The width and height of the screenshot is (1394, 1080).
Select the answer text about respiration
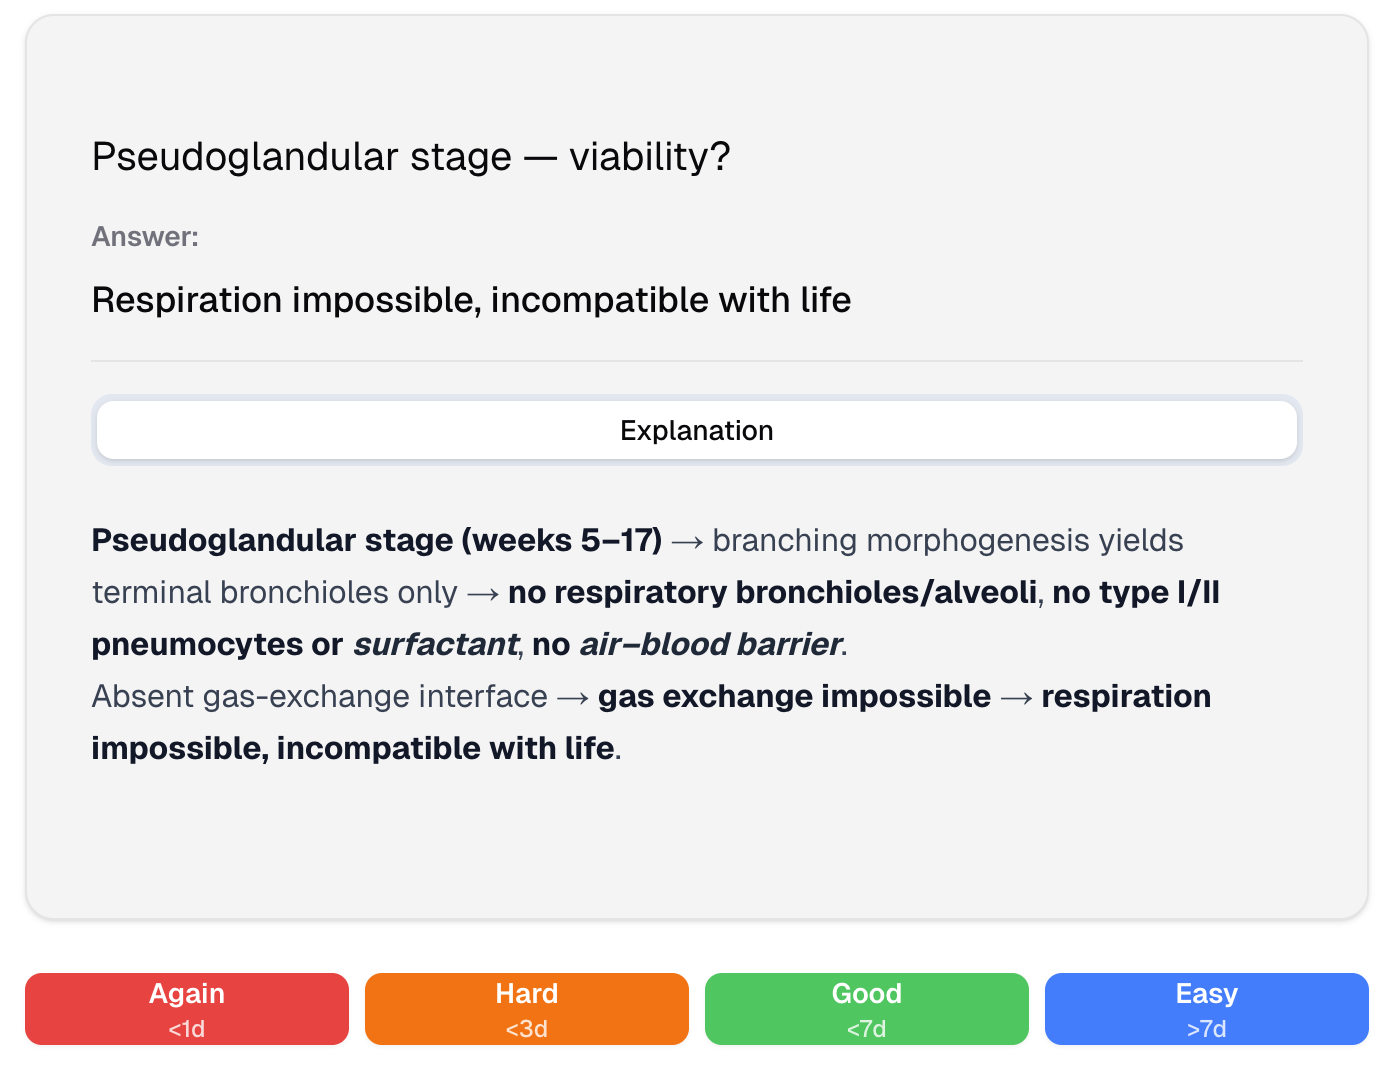coord(471,299)
